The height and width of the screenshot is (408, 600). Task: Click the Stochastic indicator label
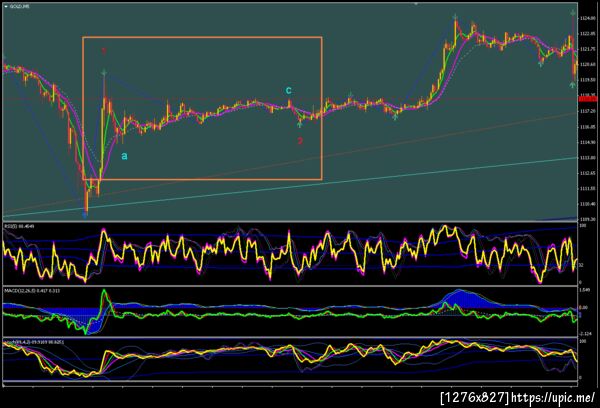coord(34,341)
